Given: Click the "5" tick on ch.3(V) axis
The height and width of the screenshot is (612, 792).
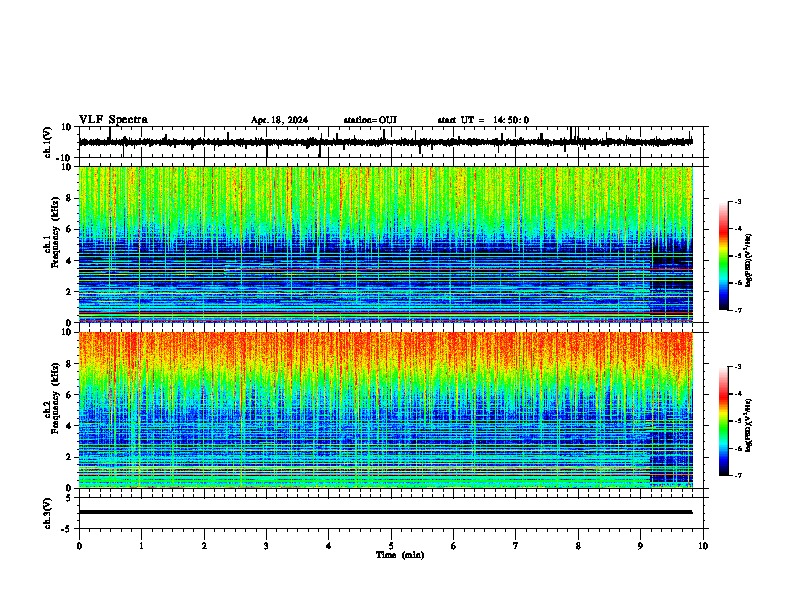Looking at the screenshot, I should tap(70, 498).
